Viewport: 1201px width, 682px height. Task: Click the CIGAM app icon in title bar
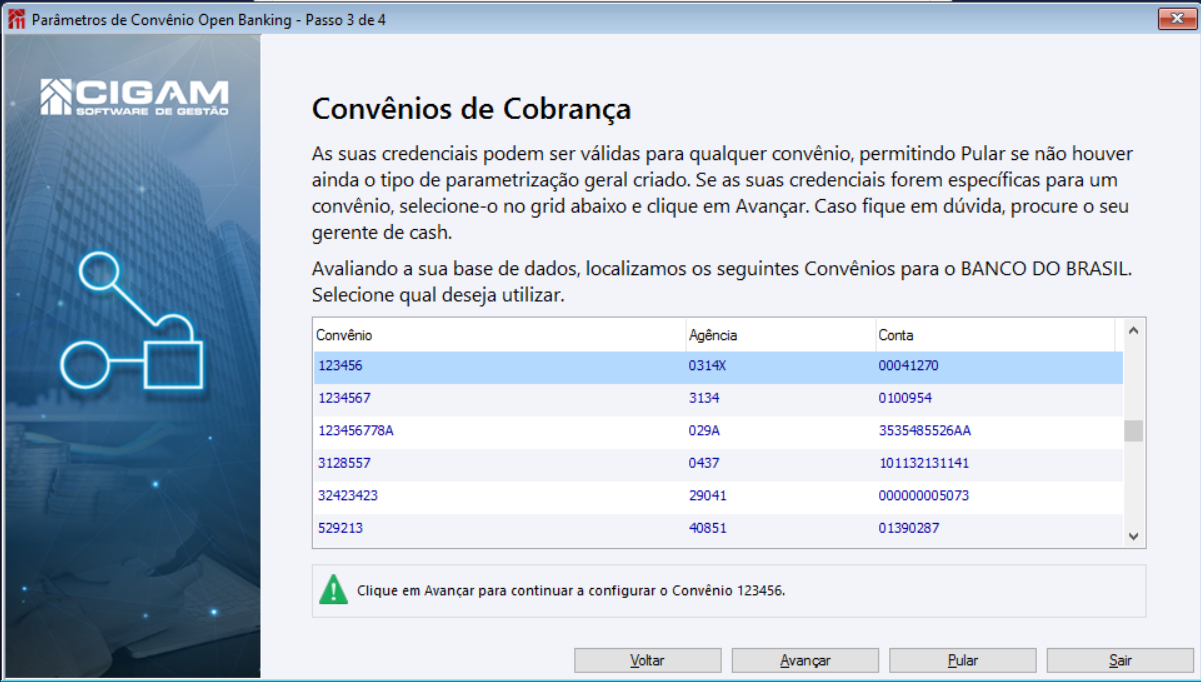pos(16,20)
